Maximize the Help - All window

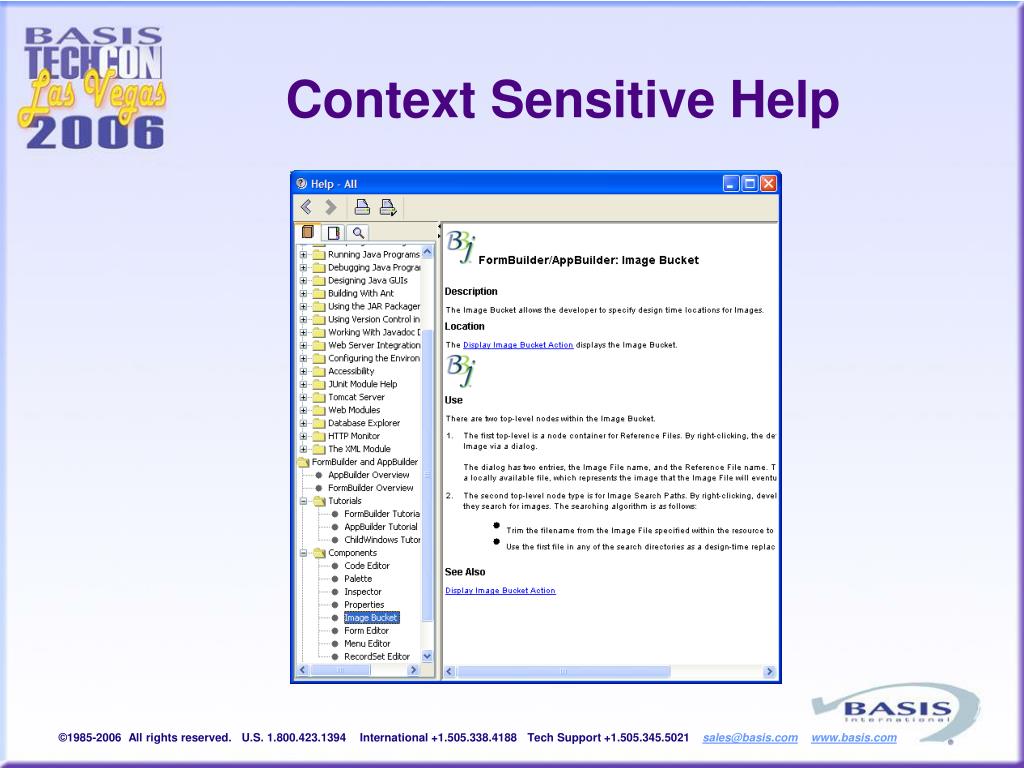(750, 184)
